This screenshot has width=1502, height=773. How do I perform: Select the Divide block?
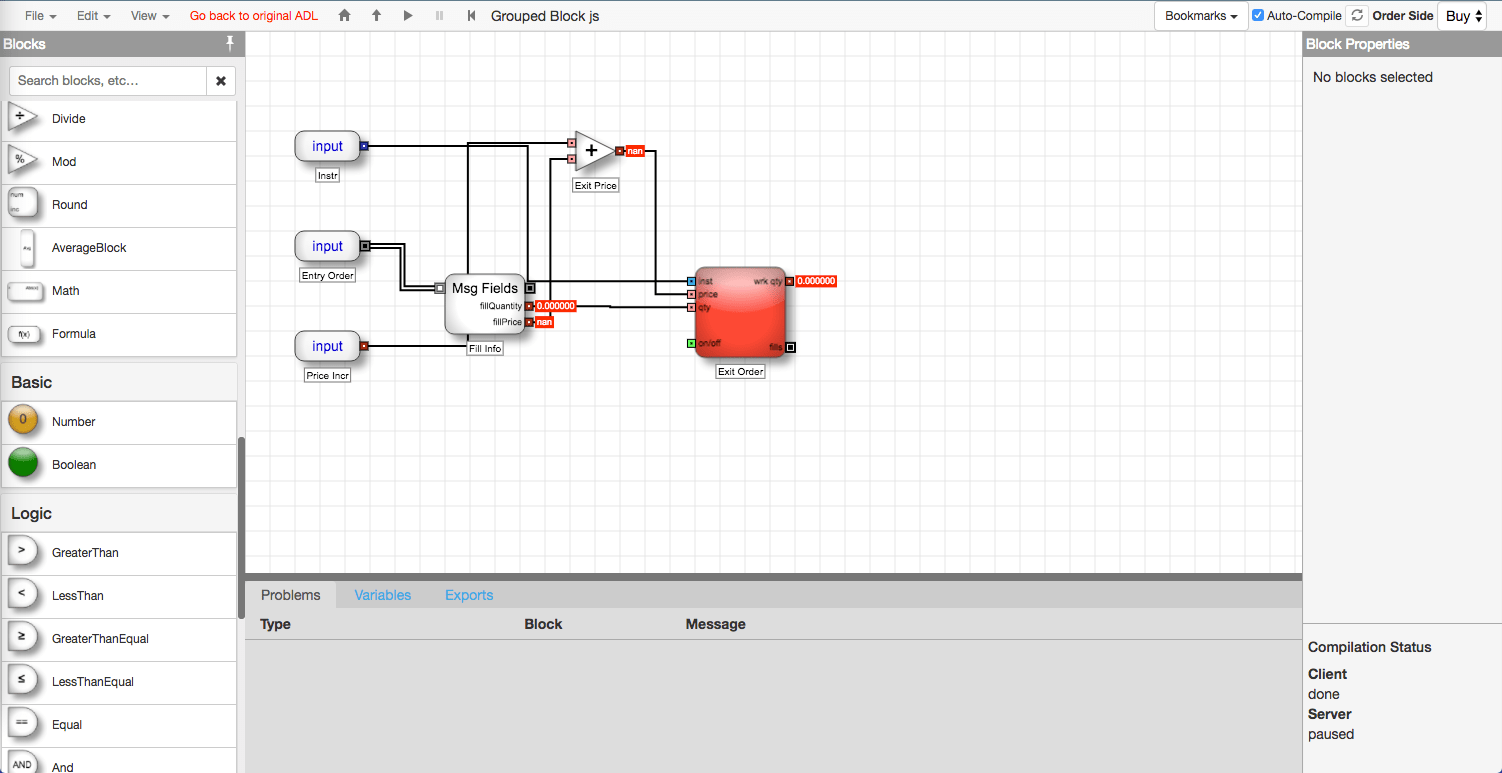click(x=119, y=119)
